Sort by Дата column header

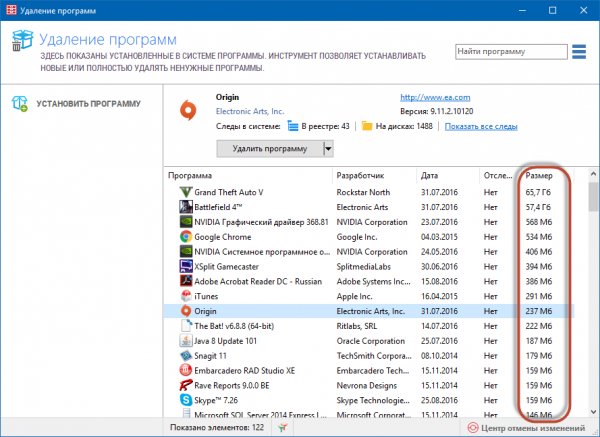429,176
